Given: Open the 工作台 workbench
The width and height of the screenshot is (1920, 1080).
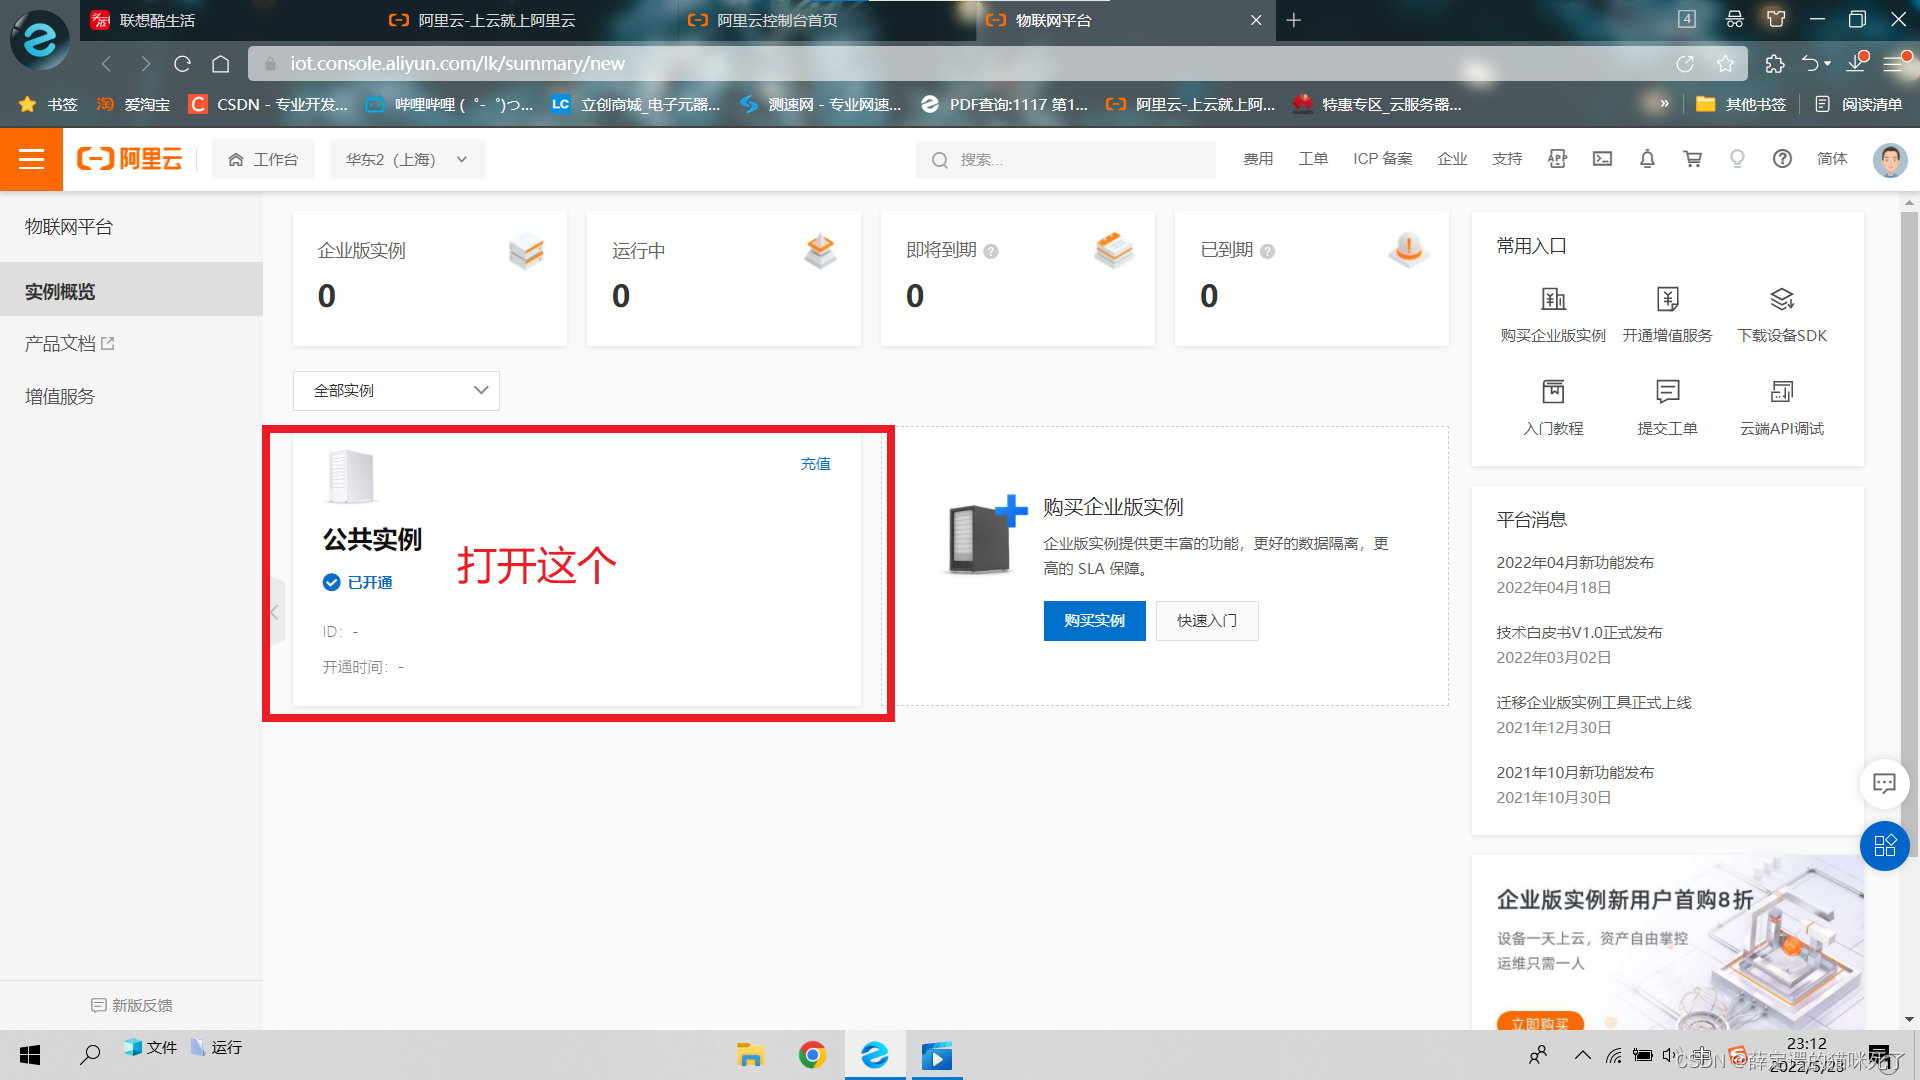Looking at the screenshot, I should [263, 159].
